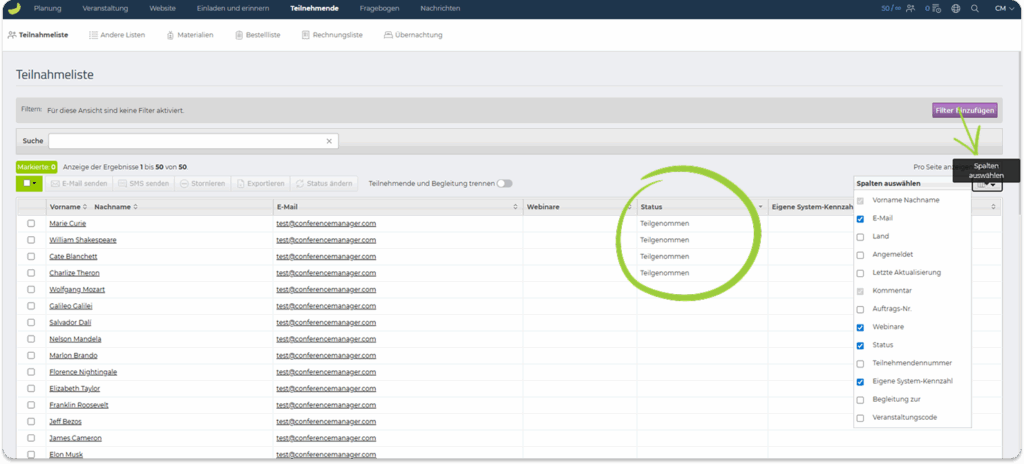Screen dimensions: 1024x464
Task: Click the Filter hinzufügen button
Action: [x=964, y=110]
